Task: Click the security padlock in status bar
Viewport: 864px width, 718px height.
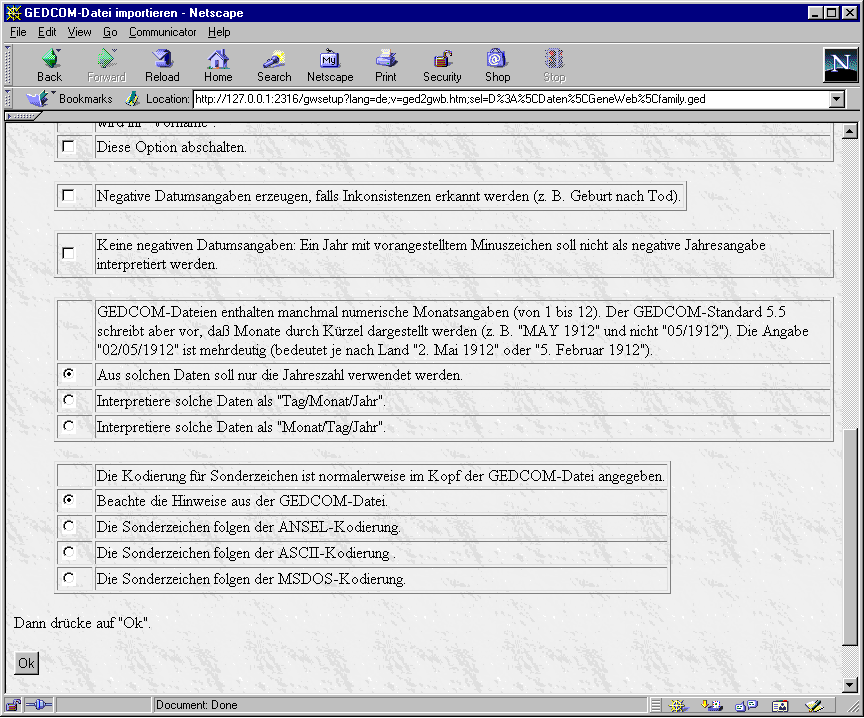Action: click(x=13, y=705)
